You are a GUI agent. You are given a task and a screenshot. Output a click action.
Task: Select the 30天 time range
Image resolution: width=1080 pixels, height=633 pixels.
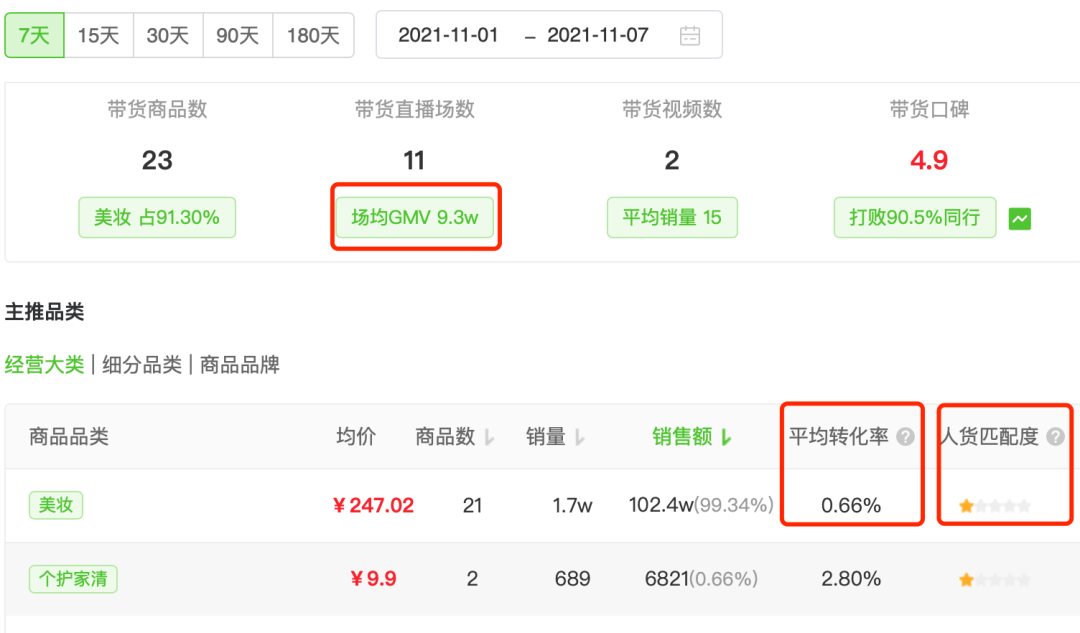pos(167,36)
